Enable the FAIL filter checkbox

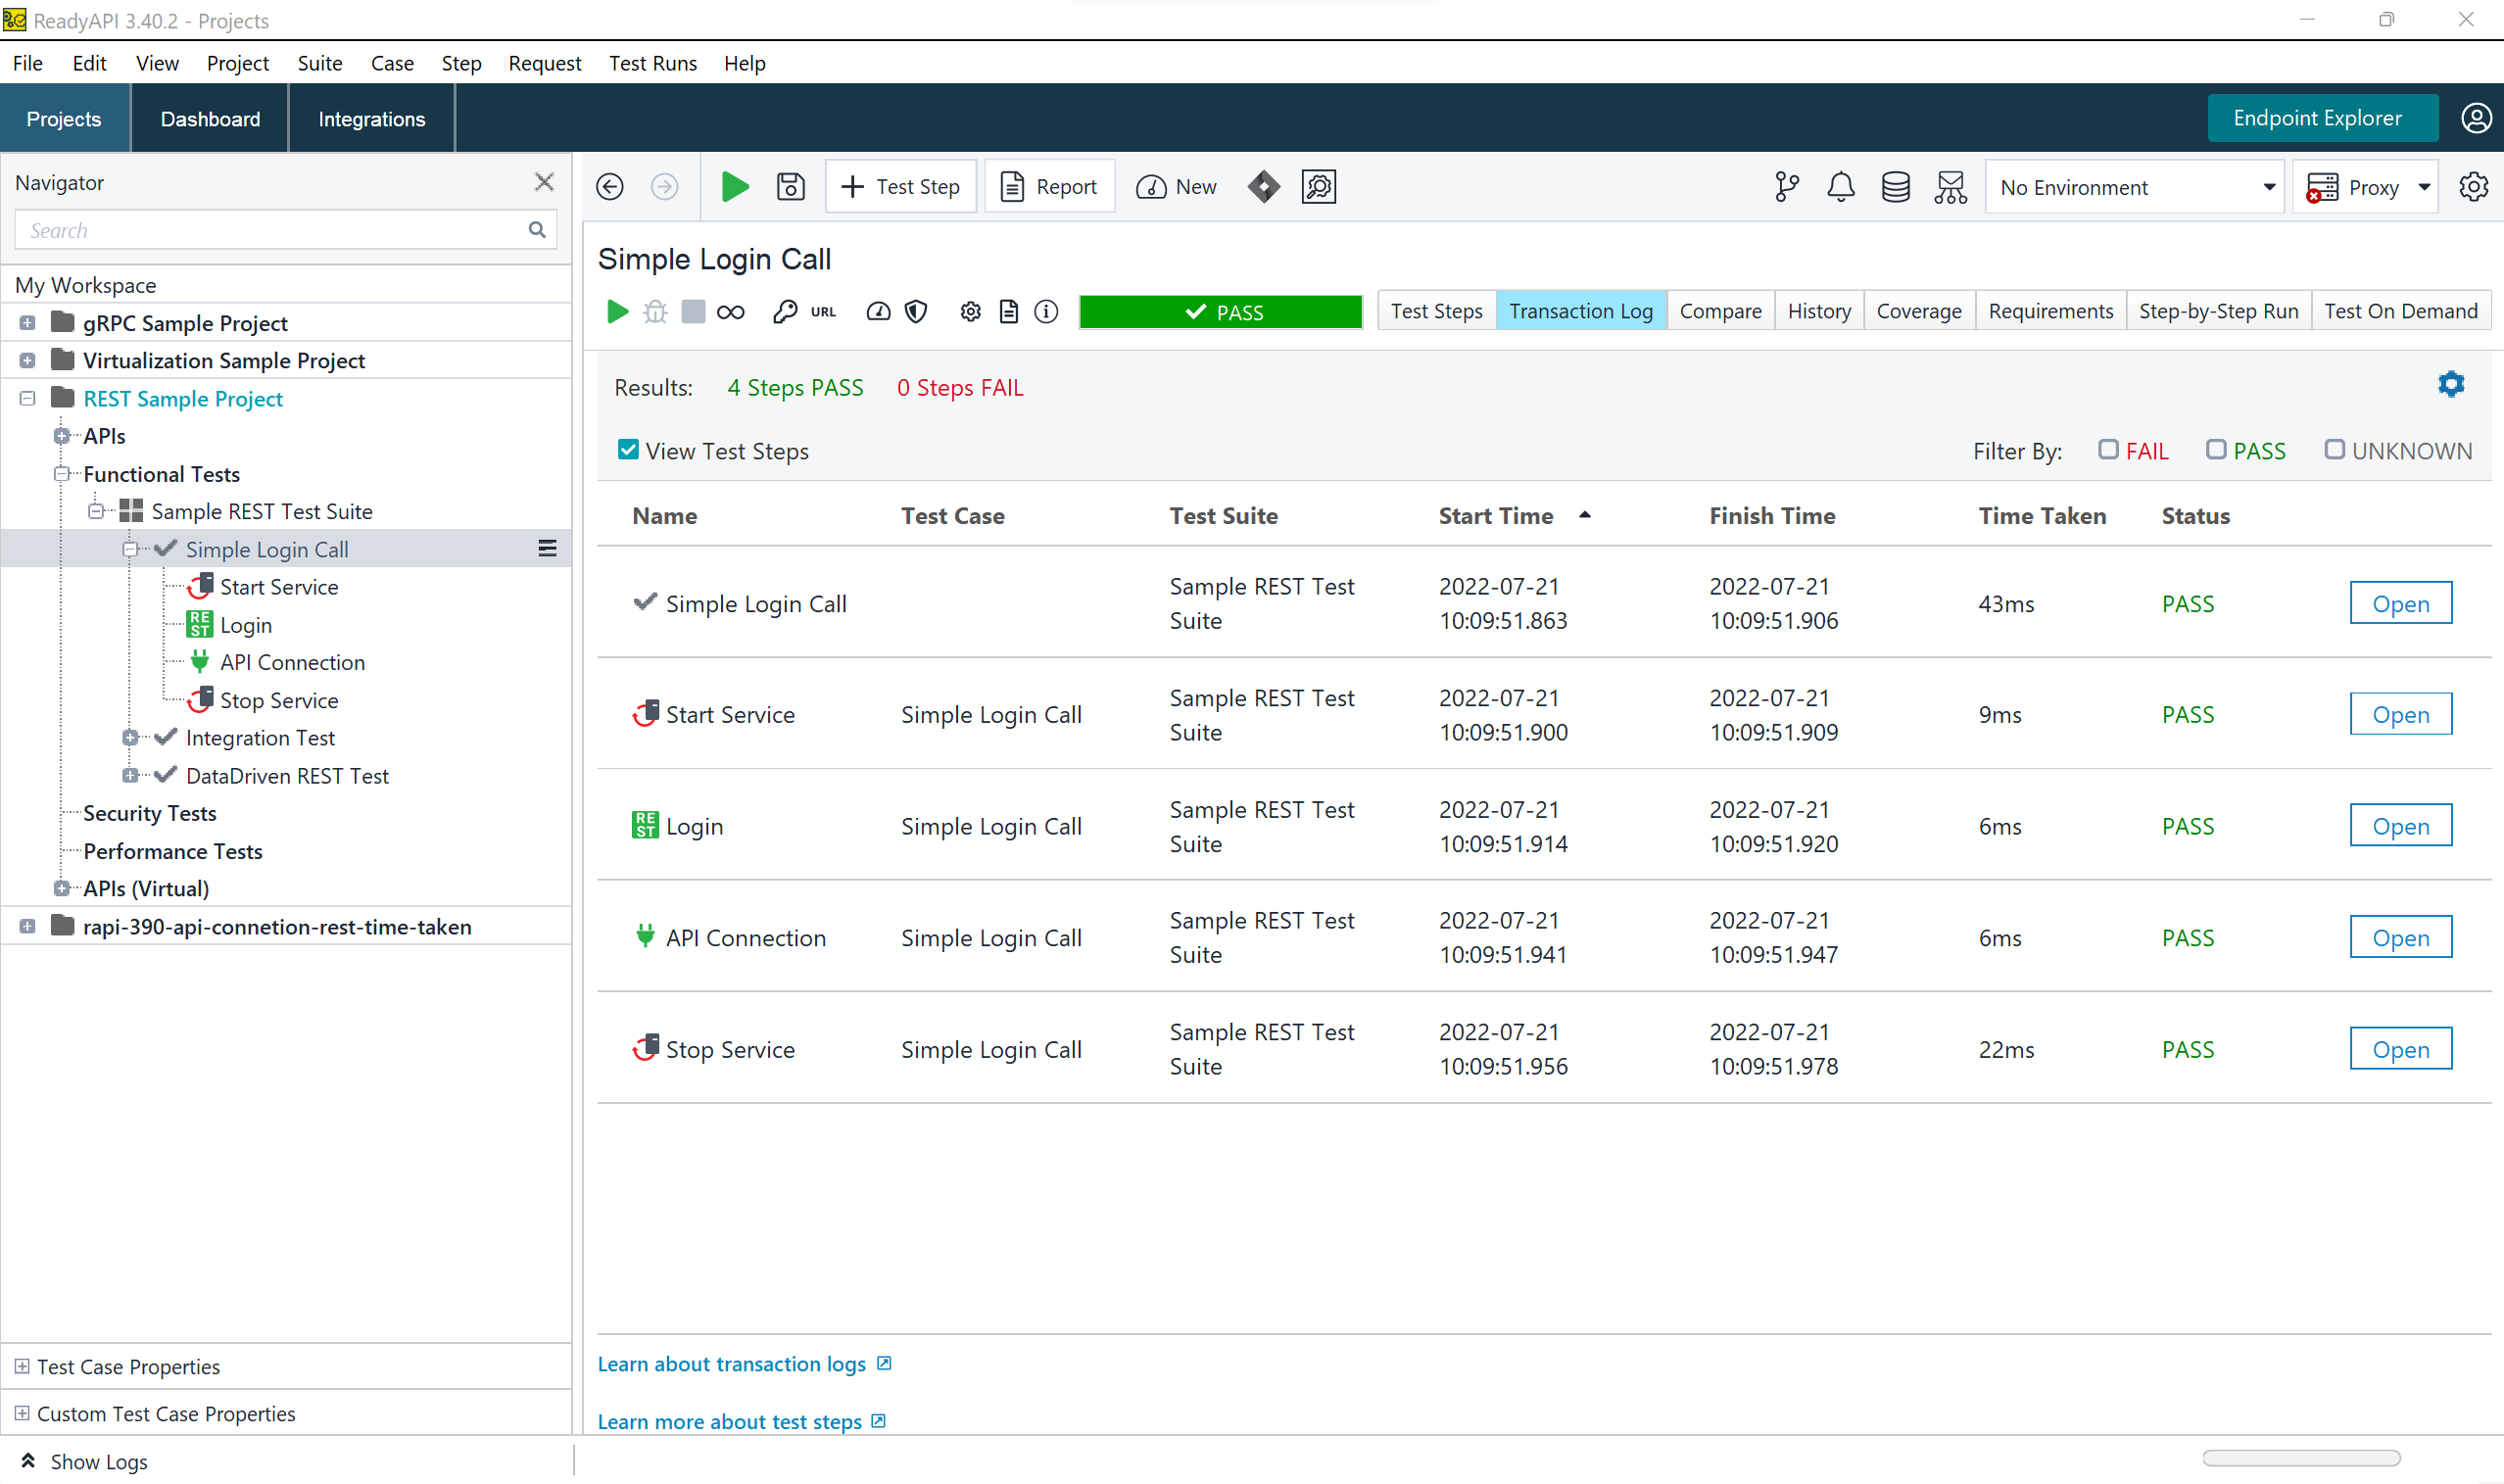(x=2108, y=450)
